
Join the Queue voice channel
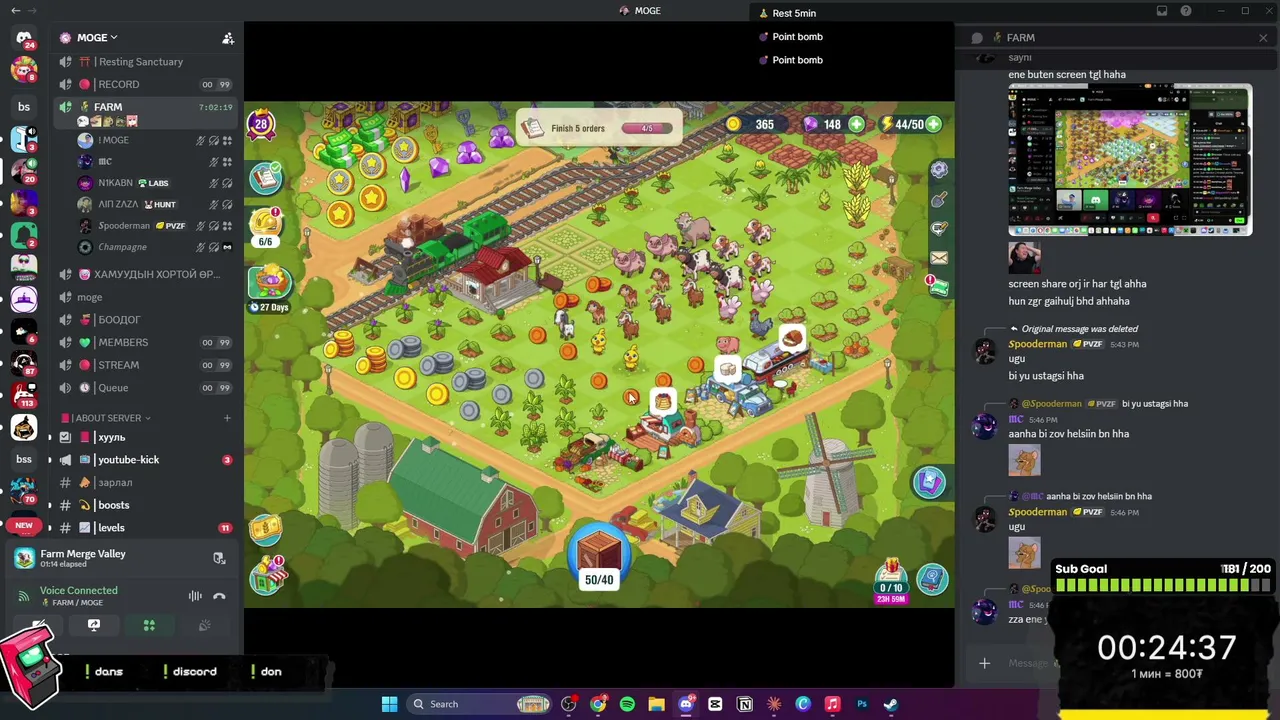click(146, 388)
